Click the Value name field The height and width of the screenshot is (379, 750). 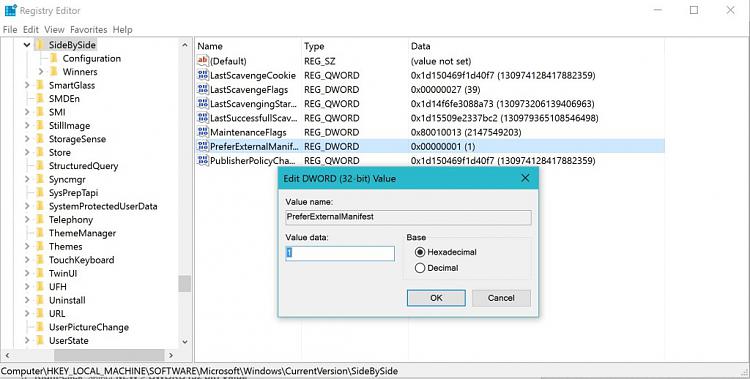click(x=408, y=217)
